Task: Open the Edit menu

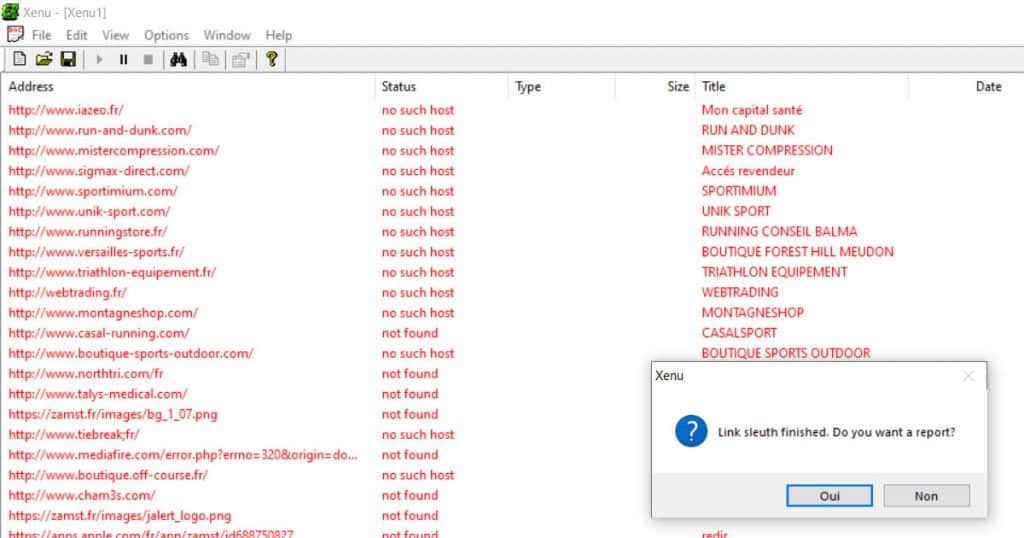Action: click(x=76, y=35)
